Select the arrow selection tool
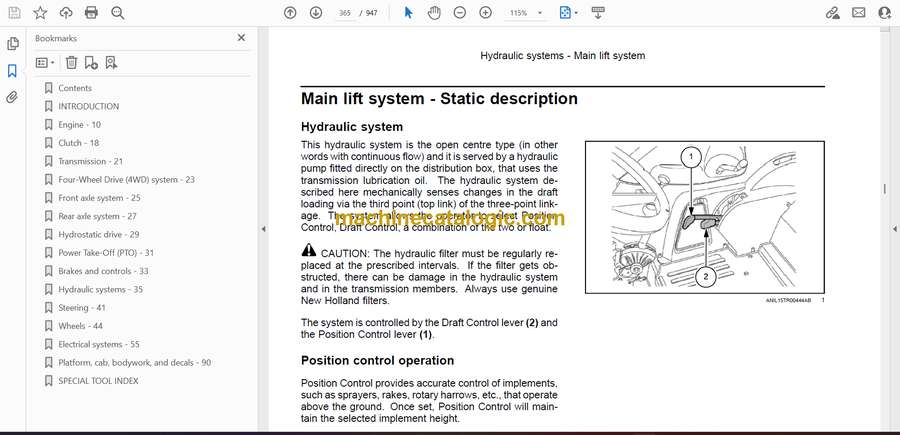The height and width of the screenshot is (435, 900). 408,13
